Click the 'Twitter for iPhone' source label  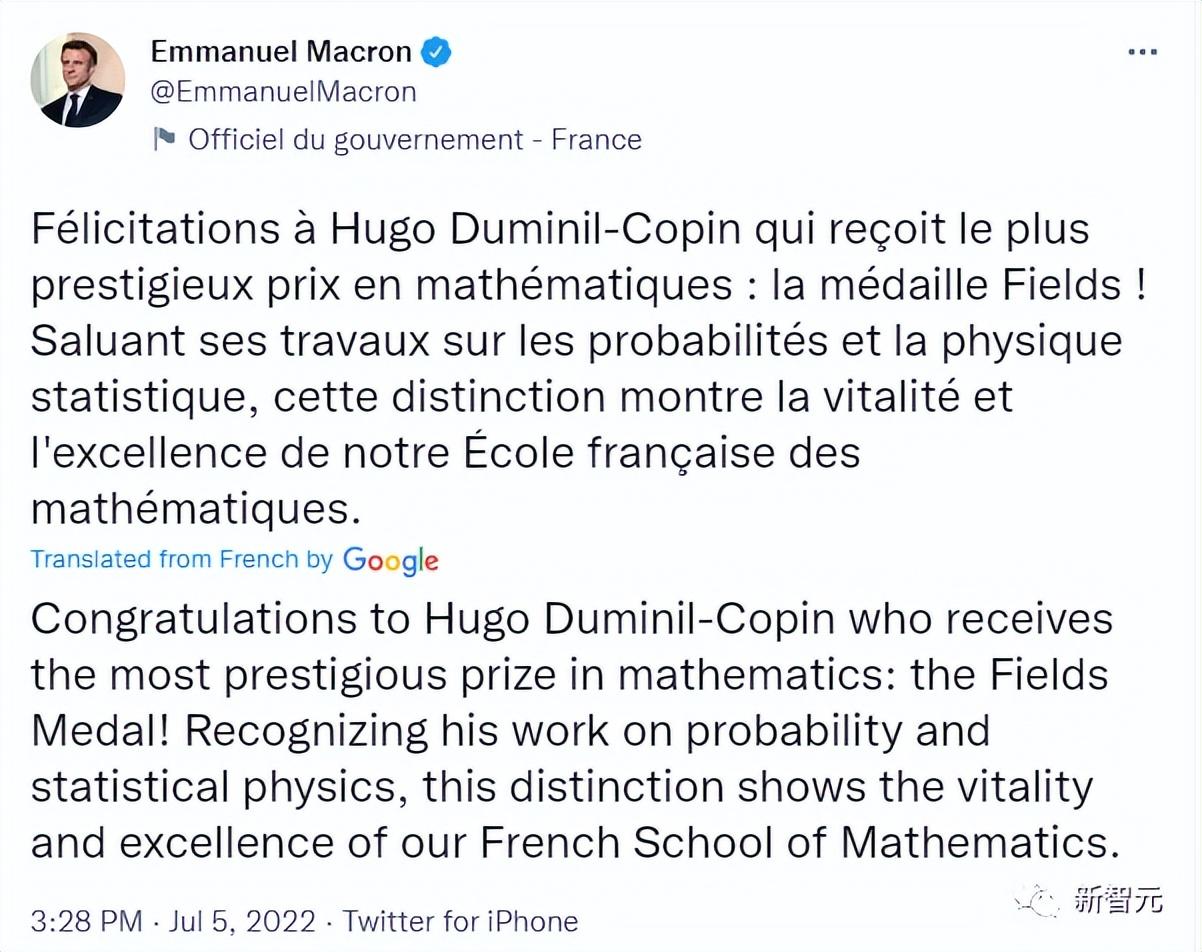tap(461, 920)
